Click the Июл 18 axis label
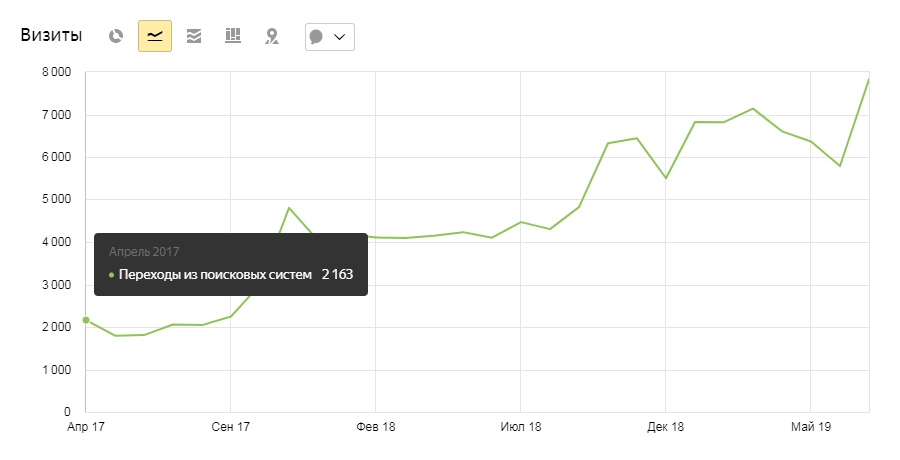Viewport: 900px width, 460px height. pyautogui.click(x=520, y=427)
